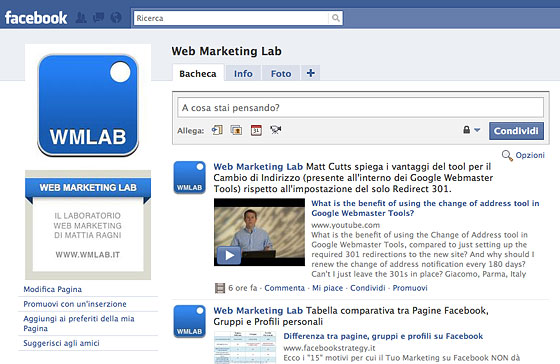Click Modifica Pagina in sidebar

(x=52, y=289)
